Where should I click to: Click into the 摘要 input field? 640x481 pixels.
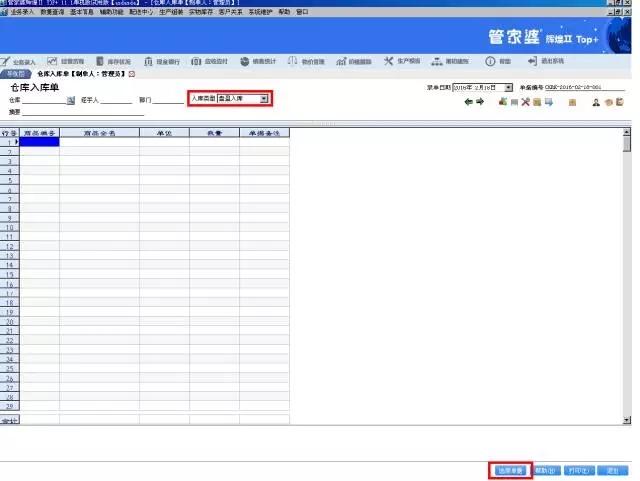(83, 112)
